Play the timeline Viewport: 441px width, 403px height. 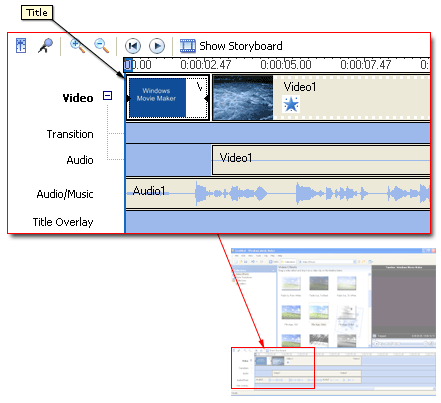pyautogui.click(x=157, y=46)
